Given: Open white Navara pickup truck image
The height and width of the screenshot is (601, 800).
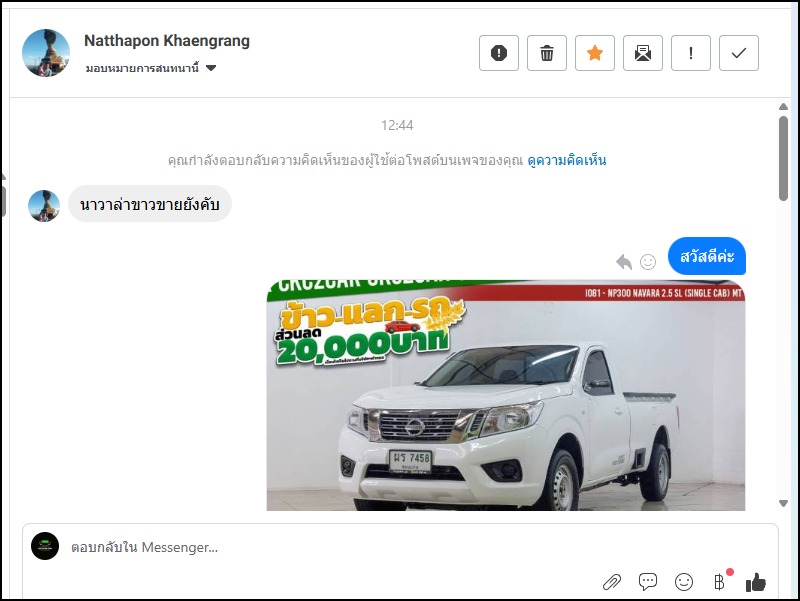Looking at the screenshot, I should point(506,395).
